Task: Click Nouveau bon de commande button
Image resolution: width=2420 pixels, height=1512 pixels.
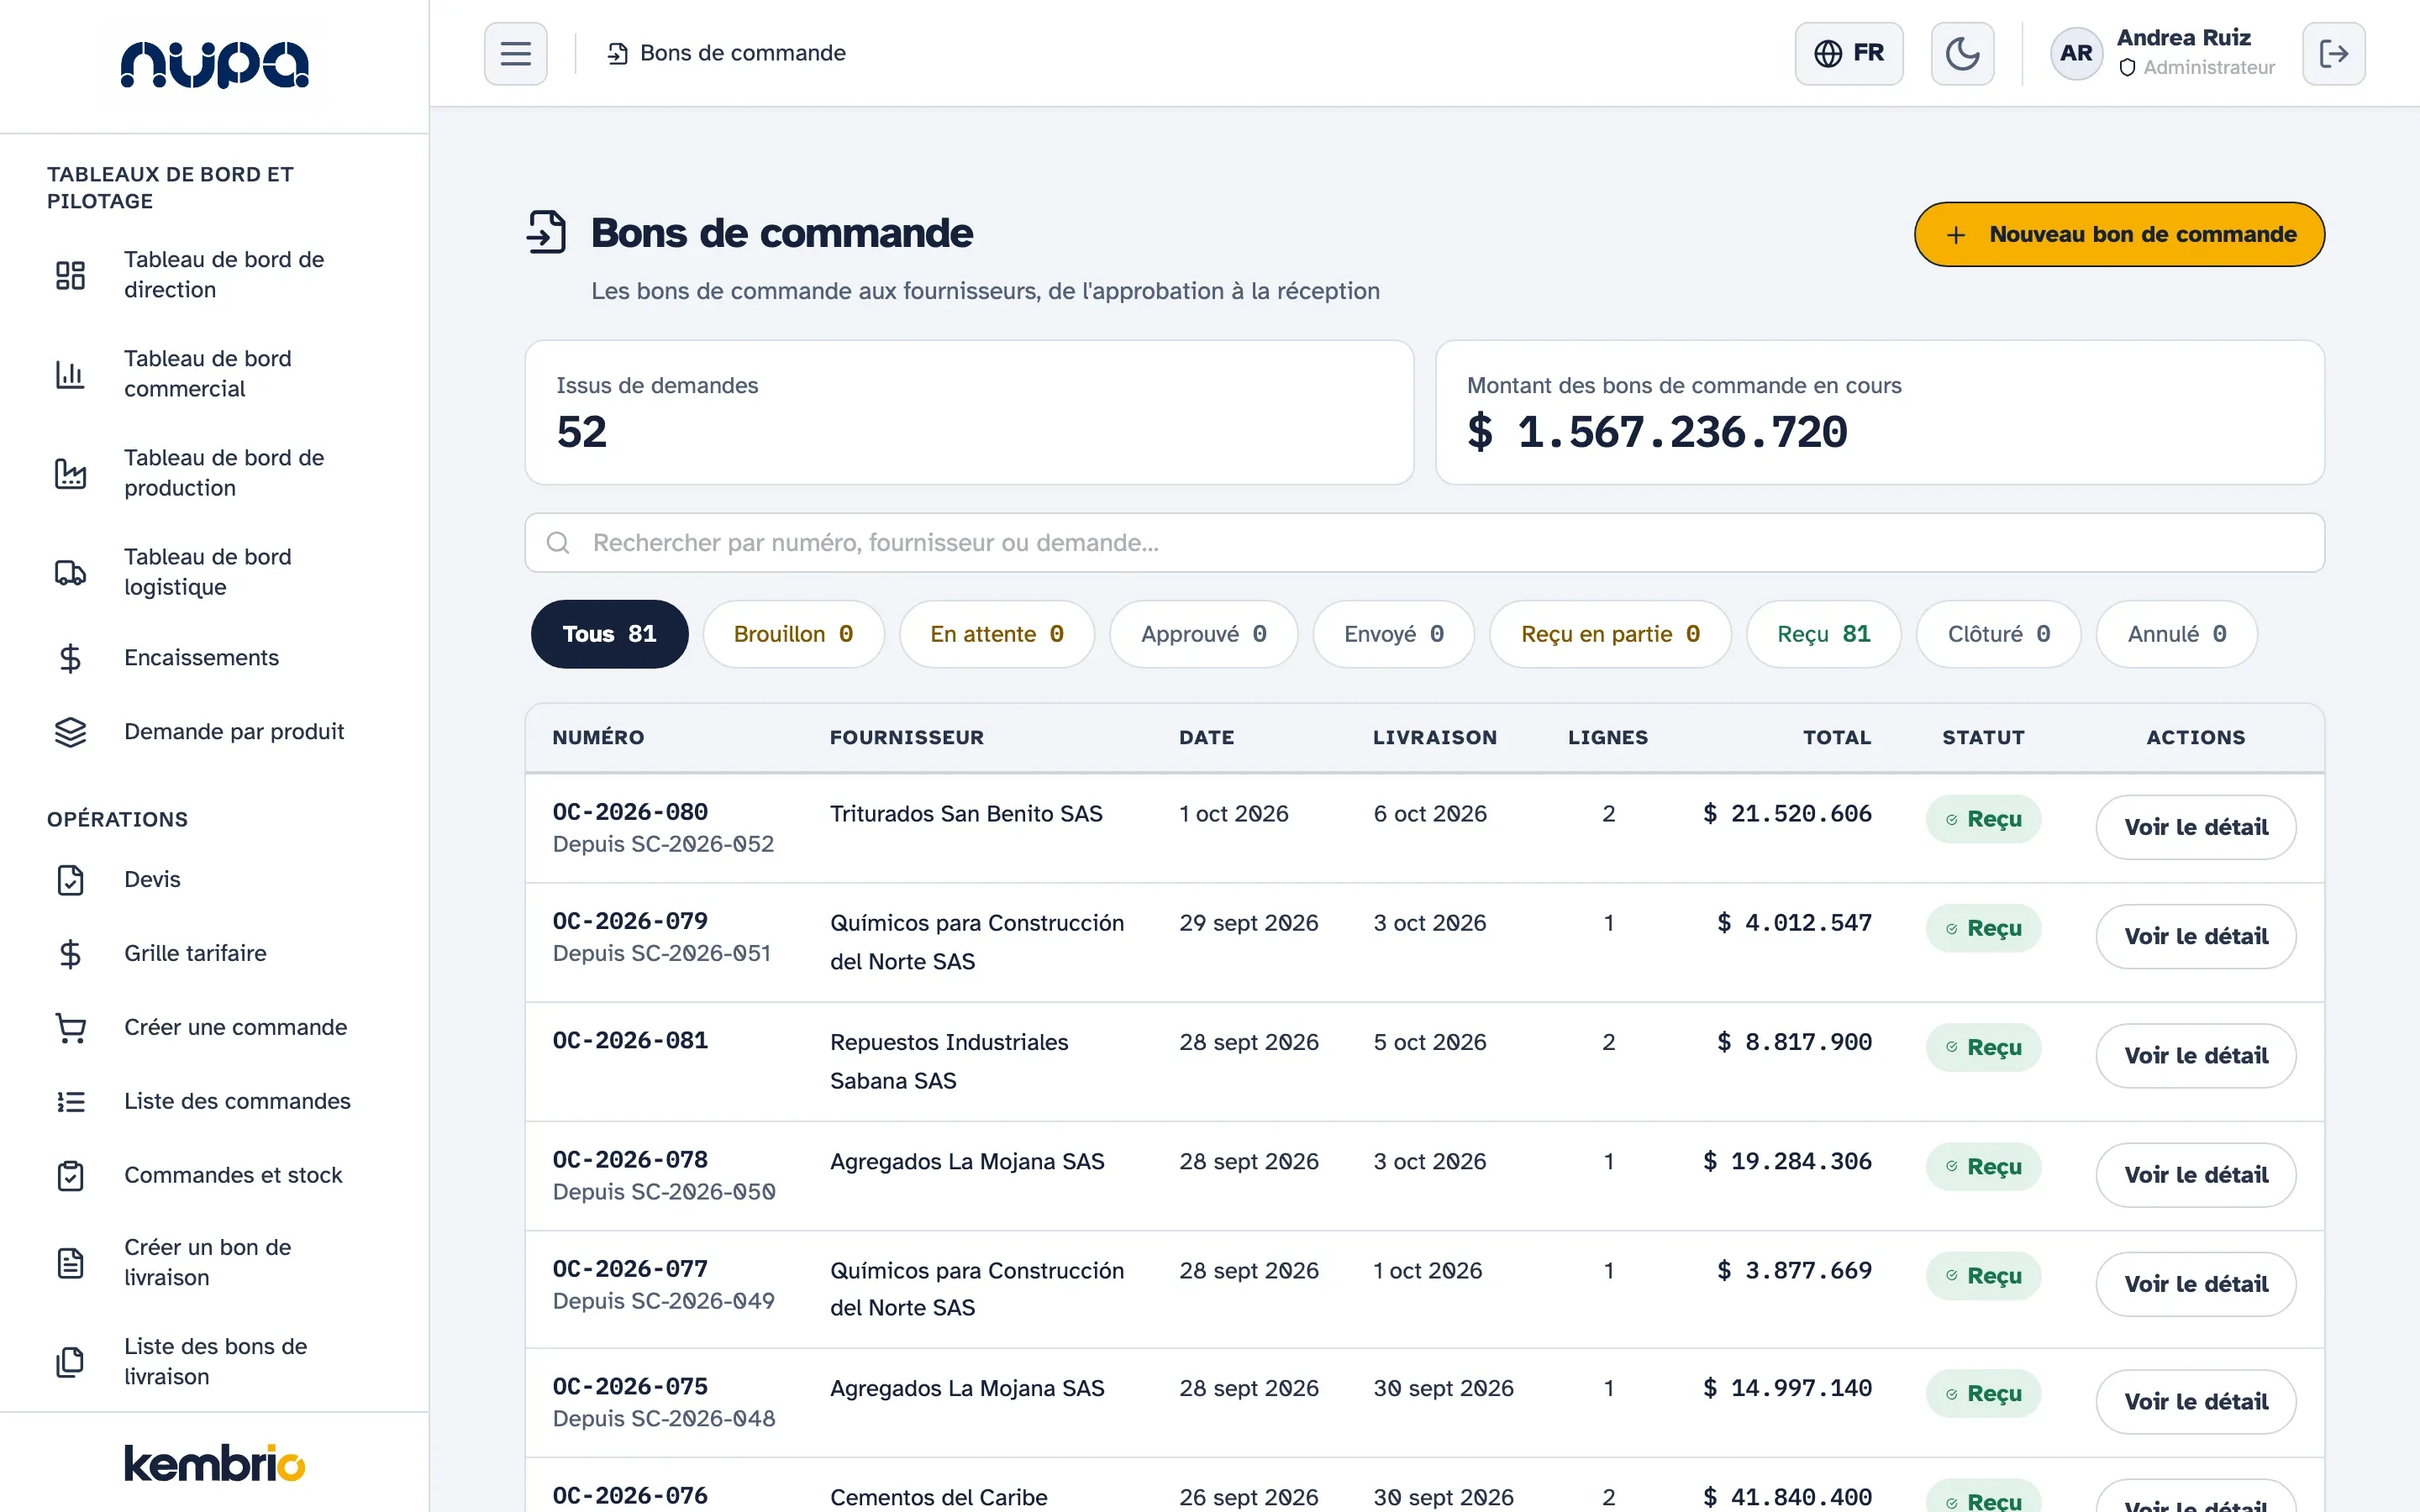Action: click(2119, 234)
